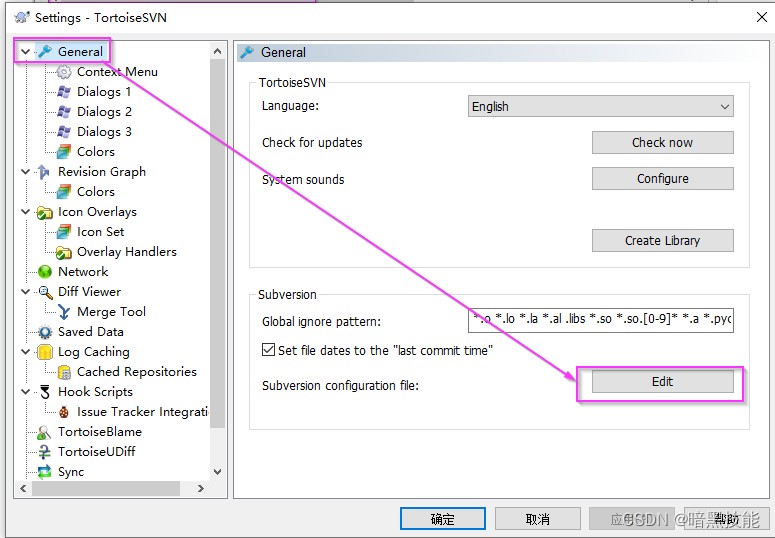Click the Context Menu gear icon
This screenshot has height=538, width=775.
tap(64, 72)
